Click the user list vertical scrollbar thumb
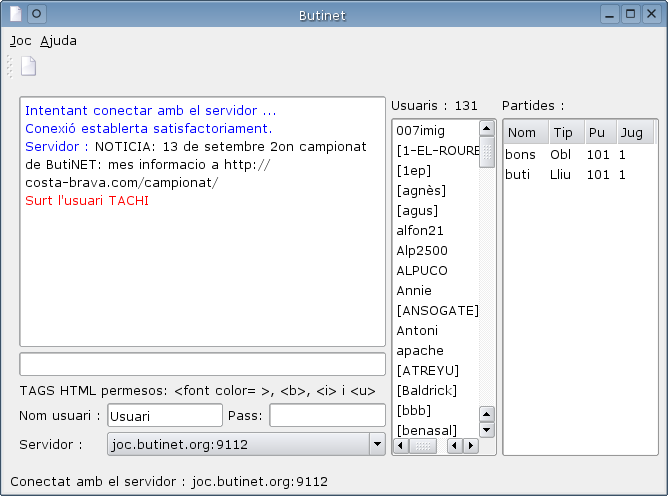The height and width of the screenshot is (496, 668). (487, 152)
